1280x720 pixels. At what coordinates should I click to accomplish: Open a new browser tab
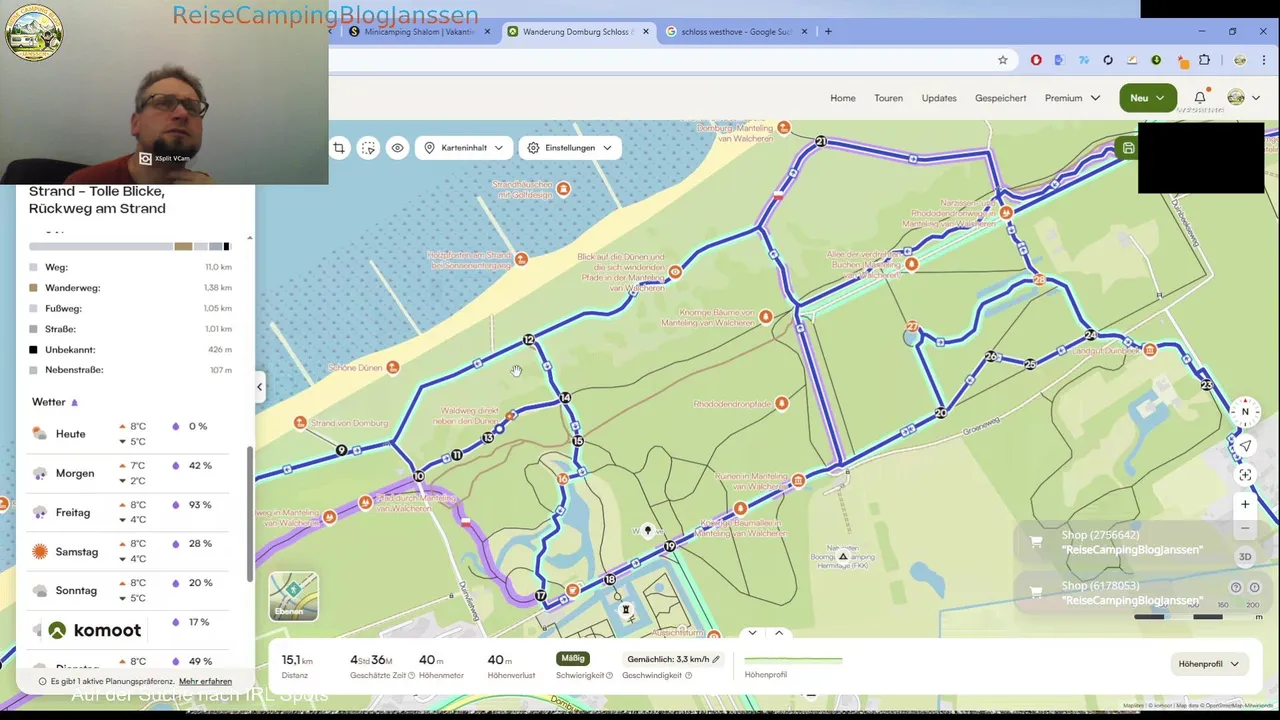click(x=828, y=32)
